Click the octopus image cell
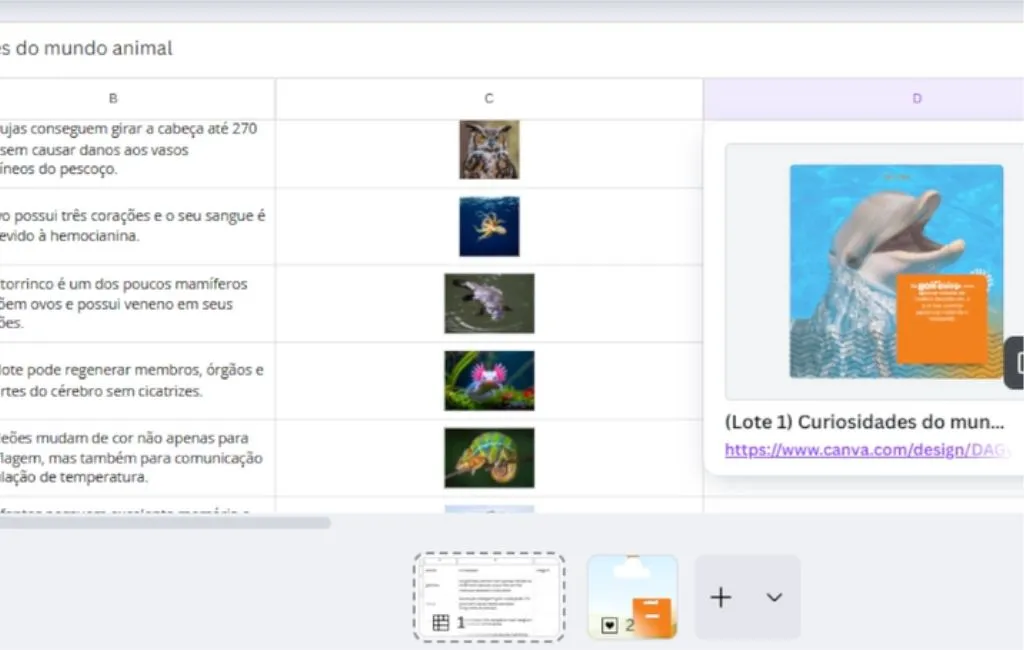The height and width of the screenshot is (650, 1024). tap(489, 226)
